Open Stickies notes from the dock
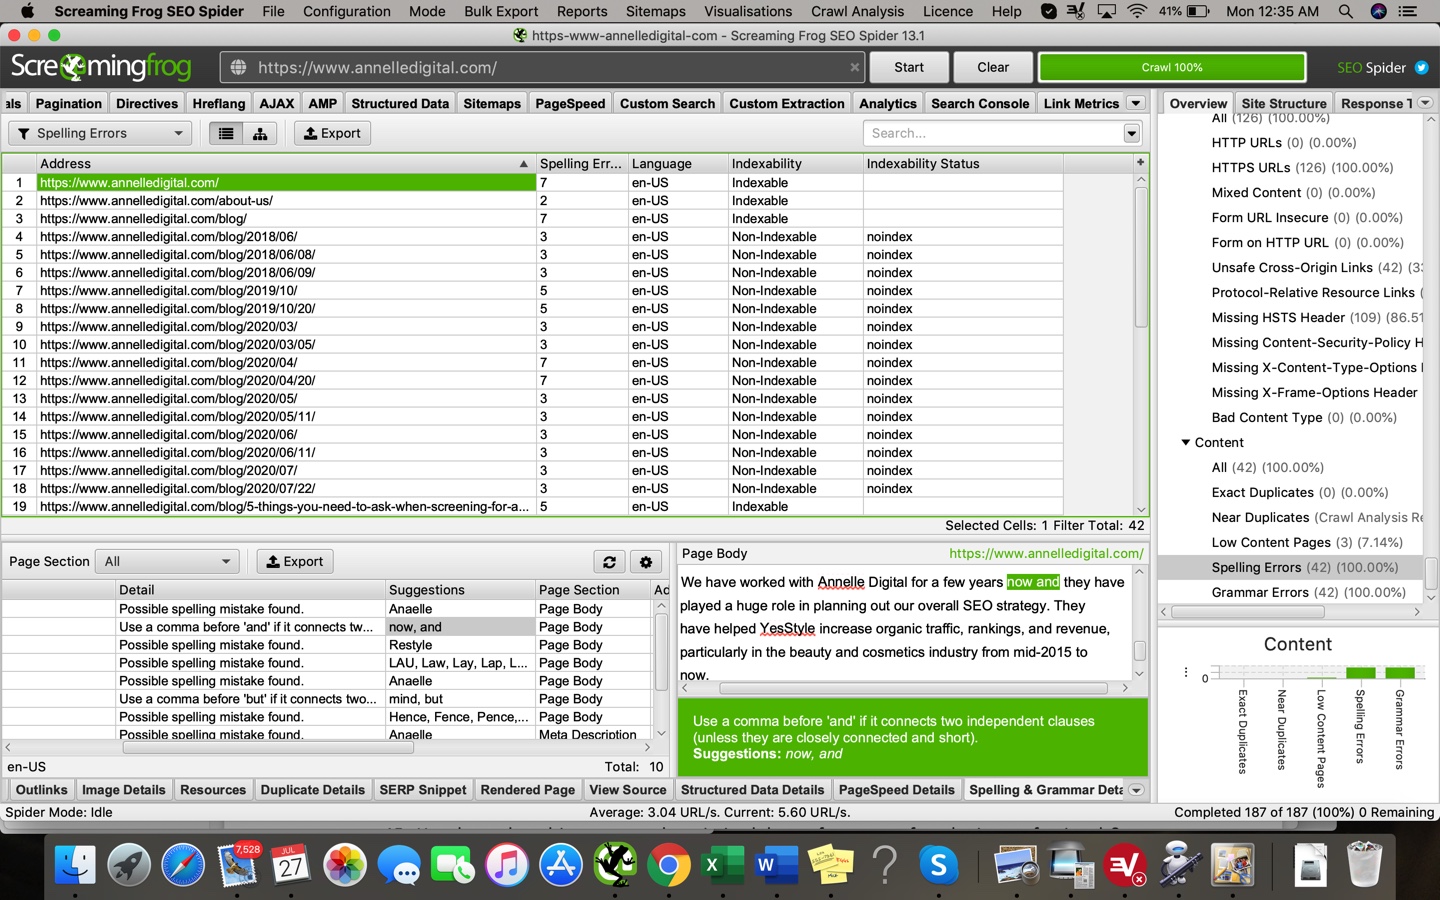 830,865
